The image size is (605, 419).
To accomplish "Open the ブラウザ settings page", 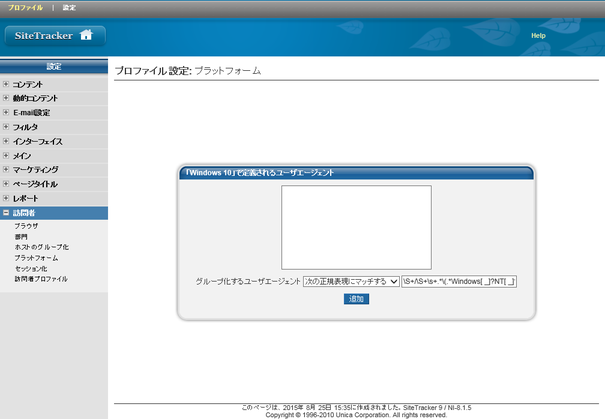I will [26, 226].
